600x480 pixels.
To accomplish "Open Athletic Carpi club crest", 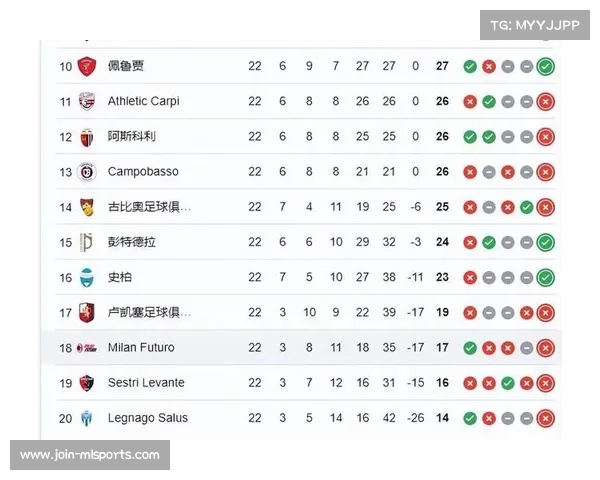I will point(87,101).
